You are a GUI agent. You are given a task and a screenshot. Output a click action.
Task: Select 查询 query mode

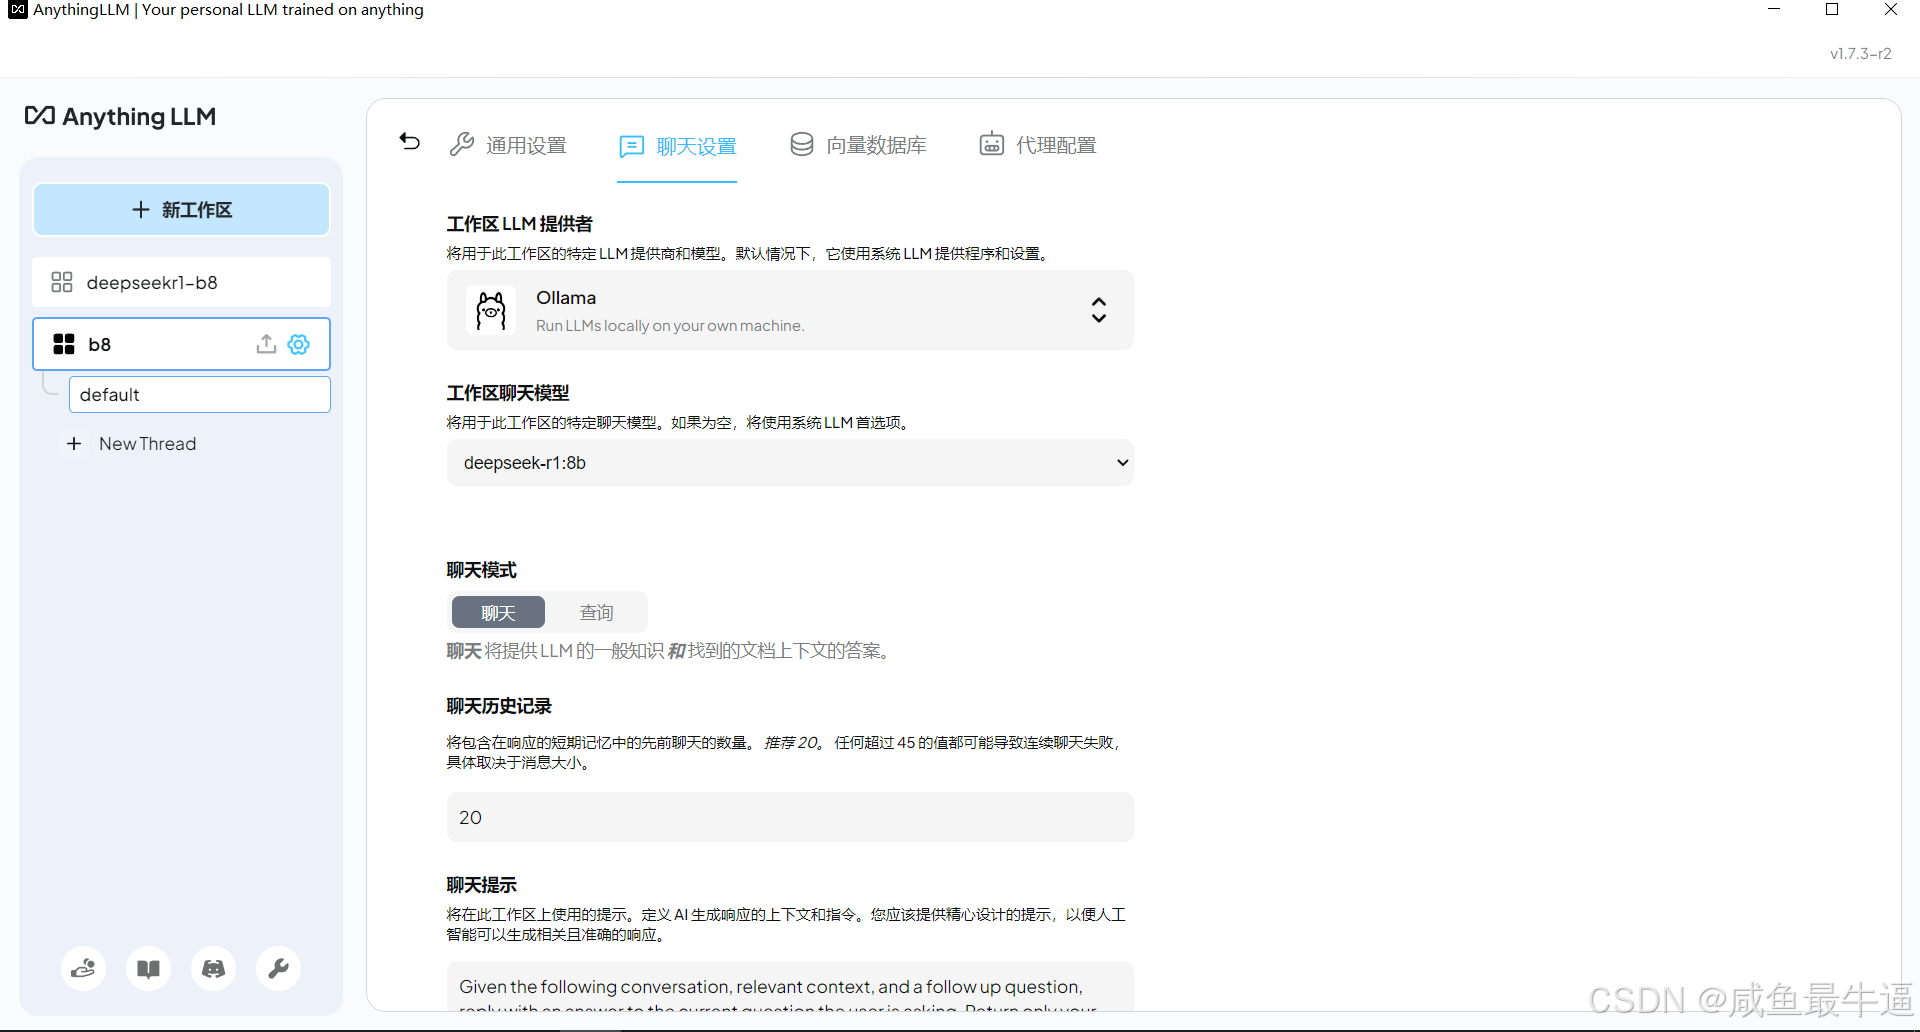pyautogui.click(x=597, y=613)
